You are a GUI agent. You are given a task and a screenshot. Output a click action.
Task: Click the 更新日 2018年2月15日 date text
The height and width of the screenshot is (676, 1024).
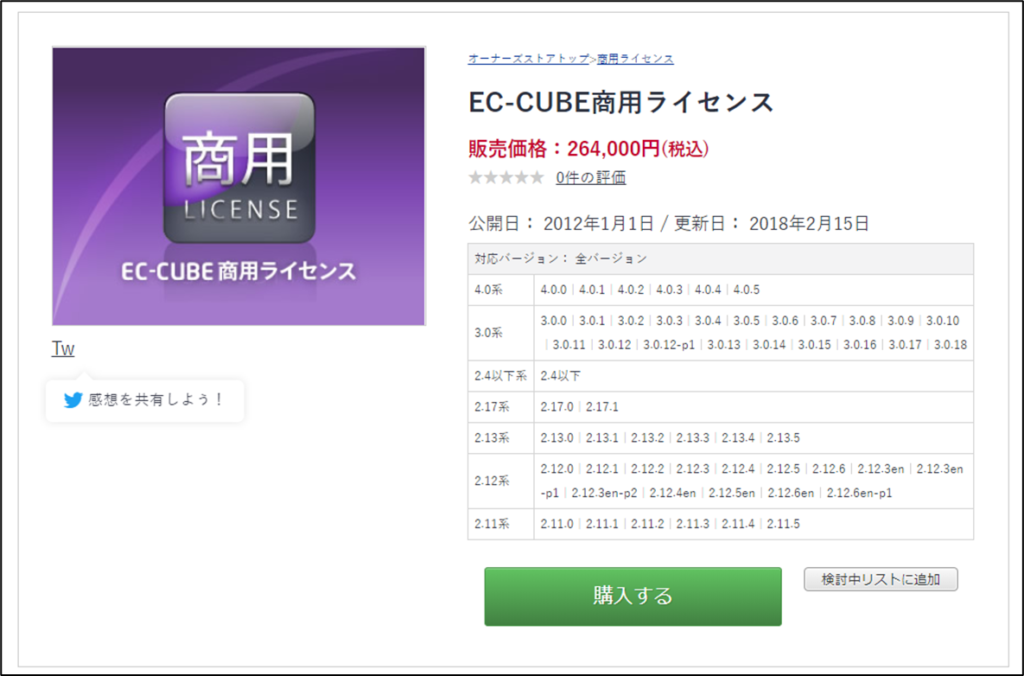click(771, 223)
